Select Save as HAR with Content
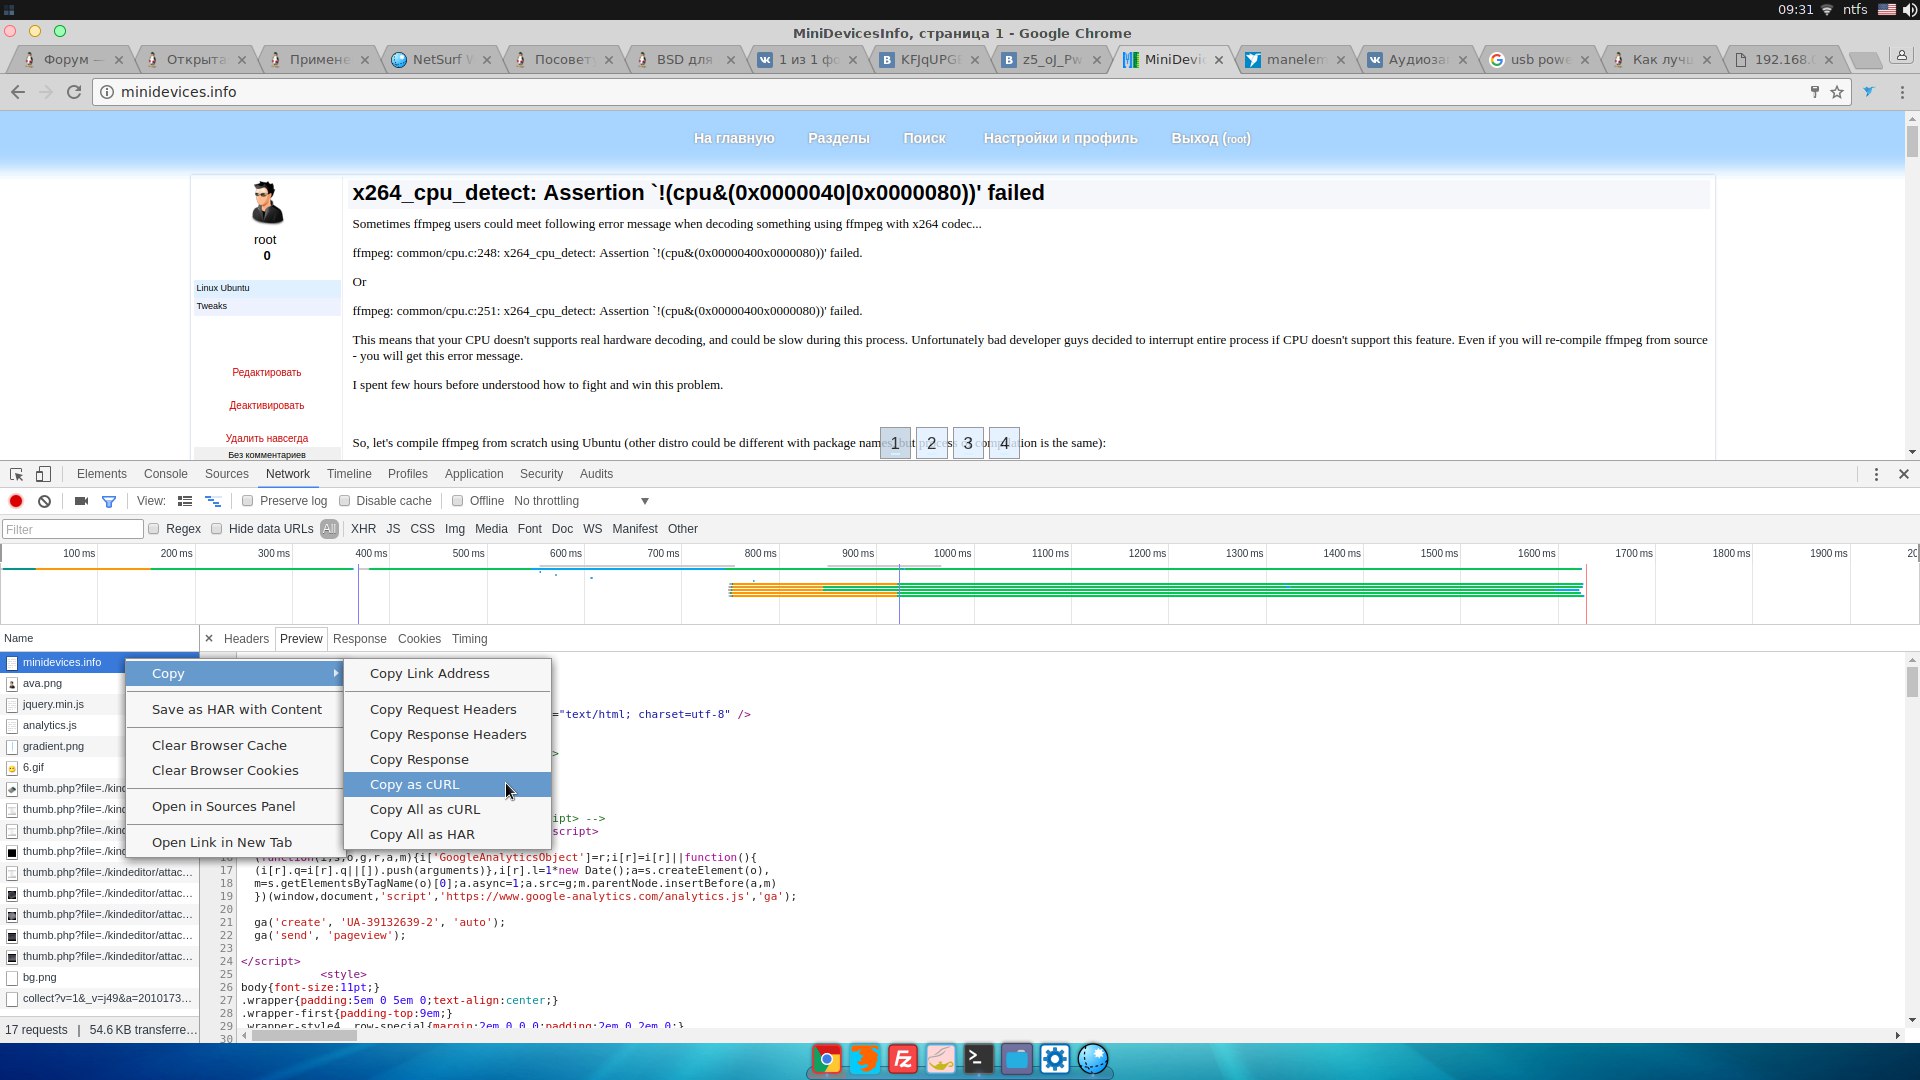Image resolution: width=1920 pixels, height=1080 pixels. [x=235, y=710]
